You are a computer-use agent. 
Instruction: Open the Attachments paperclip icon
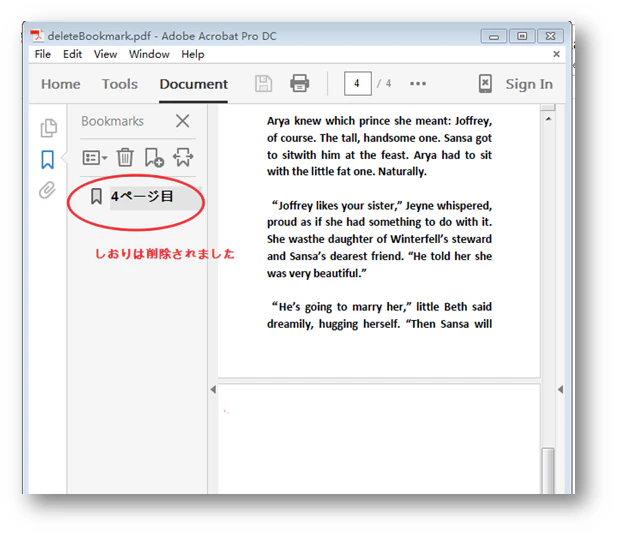point(47,190)
